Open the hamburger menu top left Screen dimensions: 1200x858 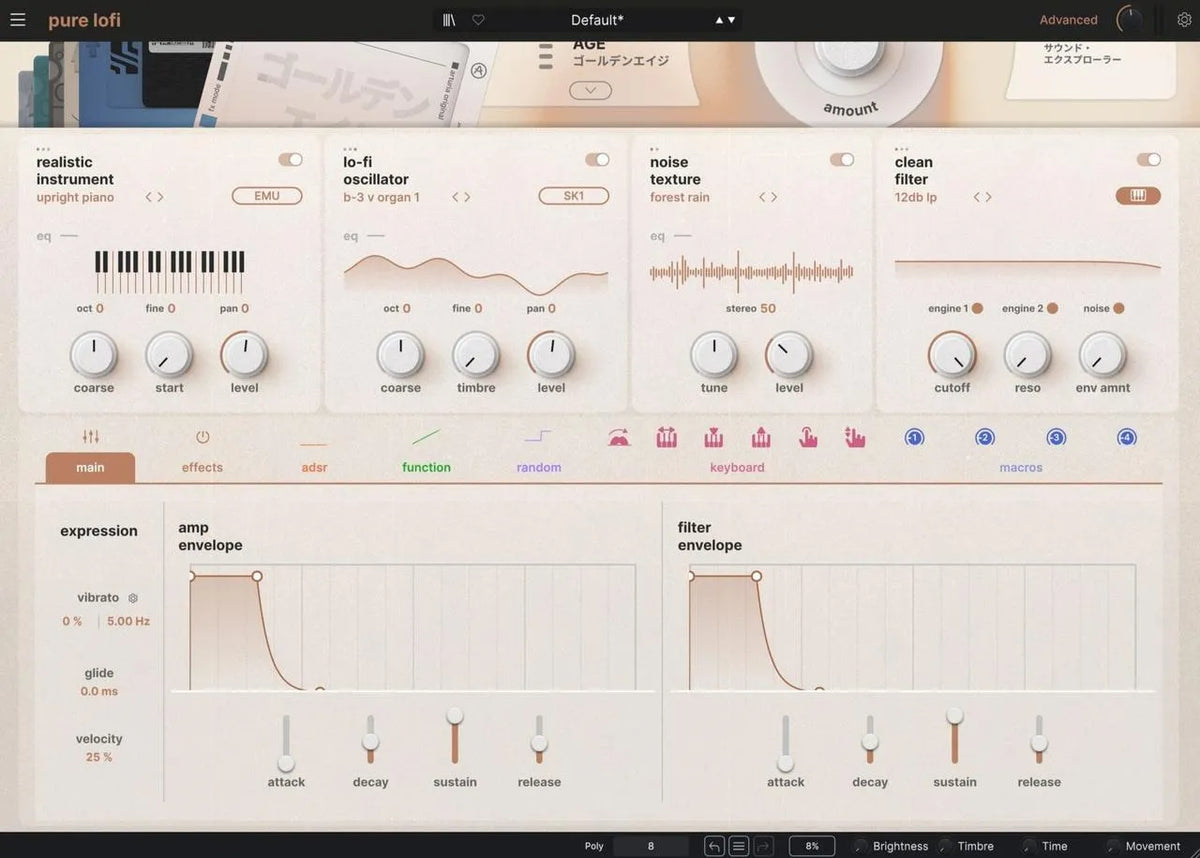[x=18, y=19]
